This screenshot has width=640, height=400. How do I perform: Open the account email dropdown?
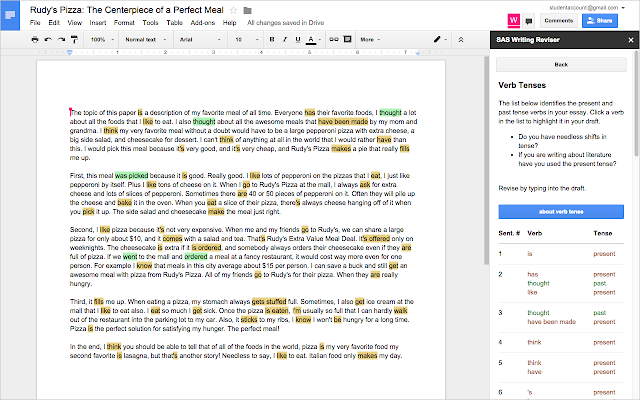[x=587, y=8]
